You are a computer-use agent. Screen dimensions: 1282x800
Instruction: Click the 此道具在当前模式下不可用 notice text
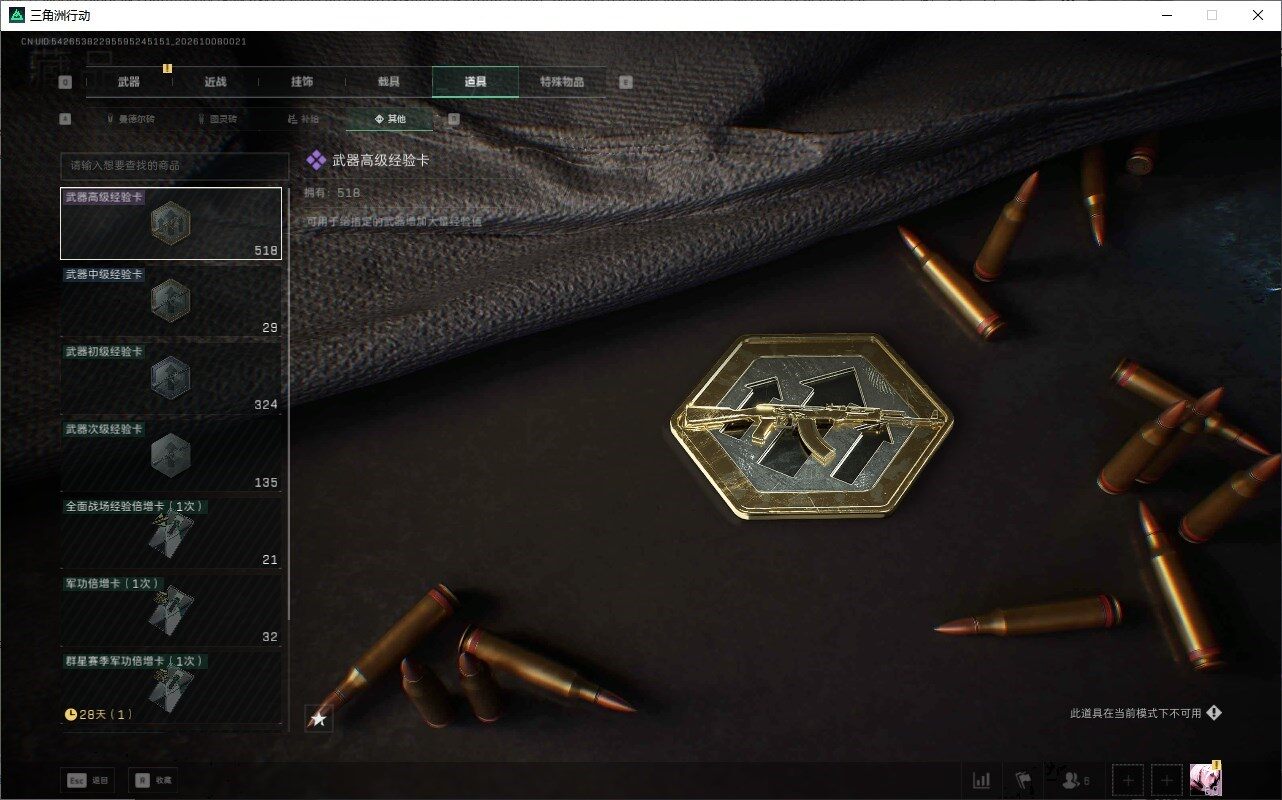pos(1135,713)
